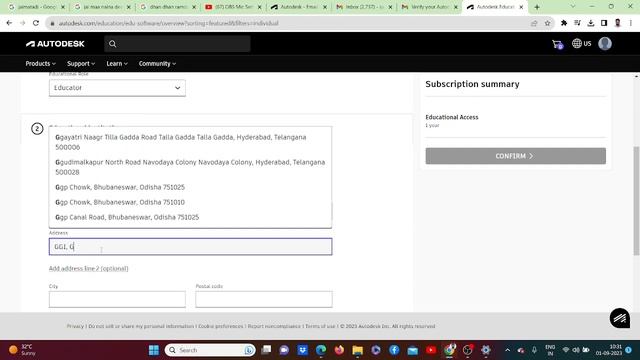Bookmark this page with the star icon
The height and width of the screenshot is (360, 640).
tap(547, 23)
